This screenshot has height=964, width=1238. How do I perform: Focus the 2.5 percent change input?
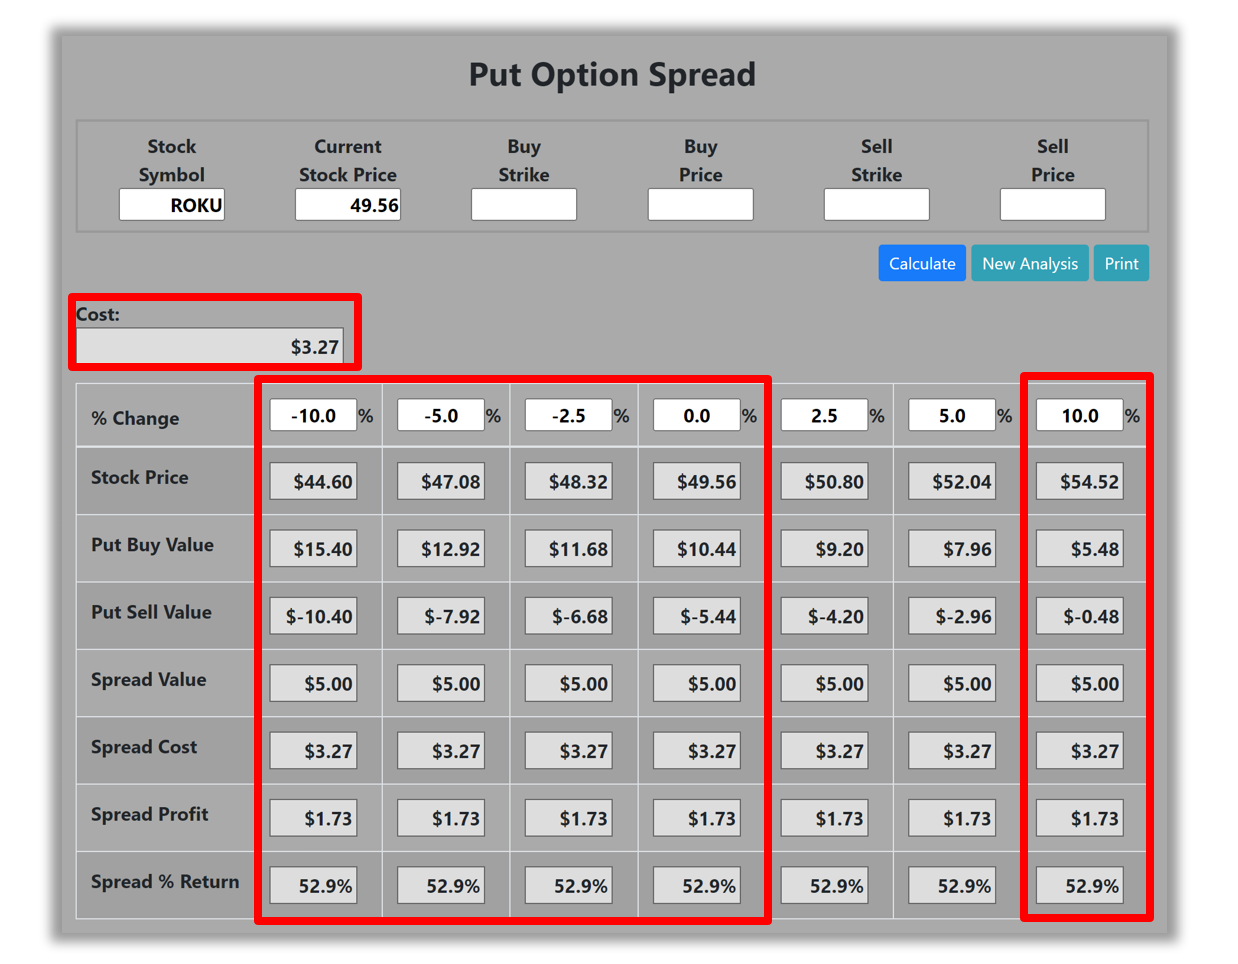[825, 415]
